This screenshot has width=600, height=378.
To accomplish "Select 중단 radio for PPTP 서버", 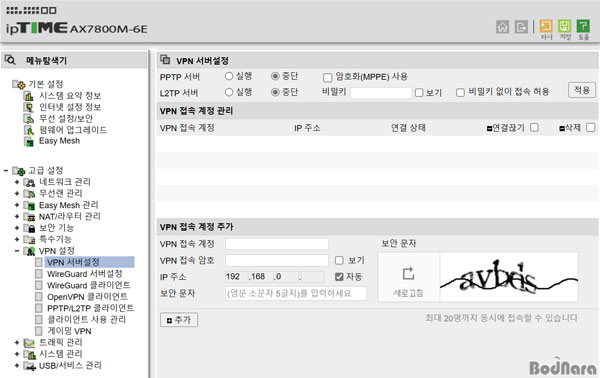I will click(275, 76).
